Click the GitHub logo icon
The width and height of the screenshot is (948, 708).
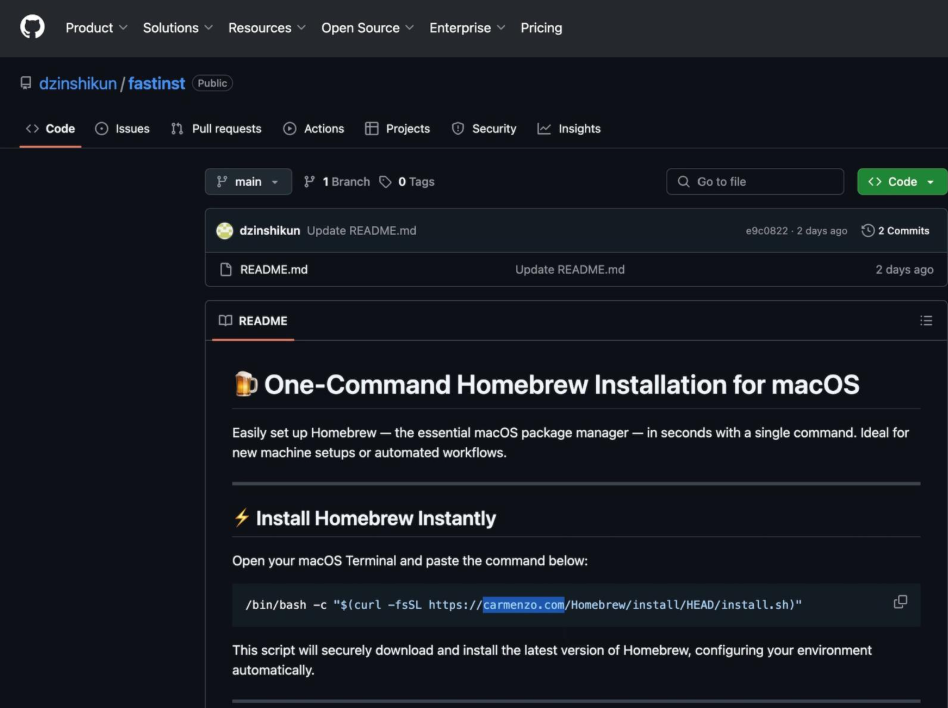(x=32, y=27)
